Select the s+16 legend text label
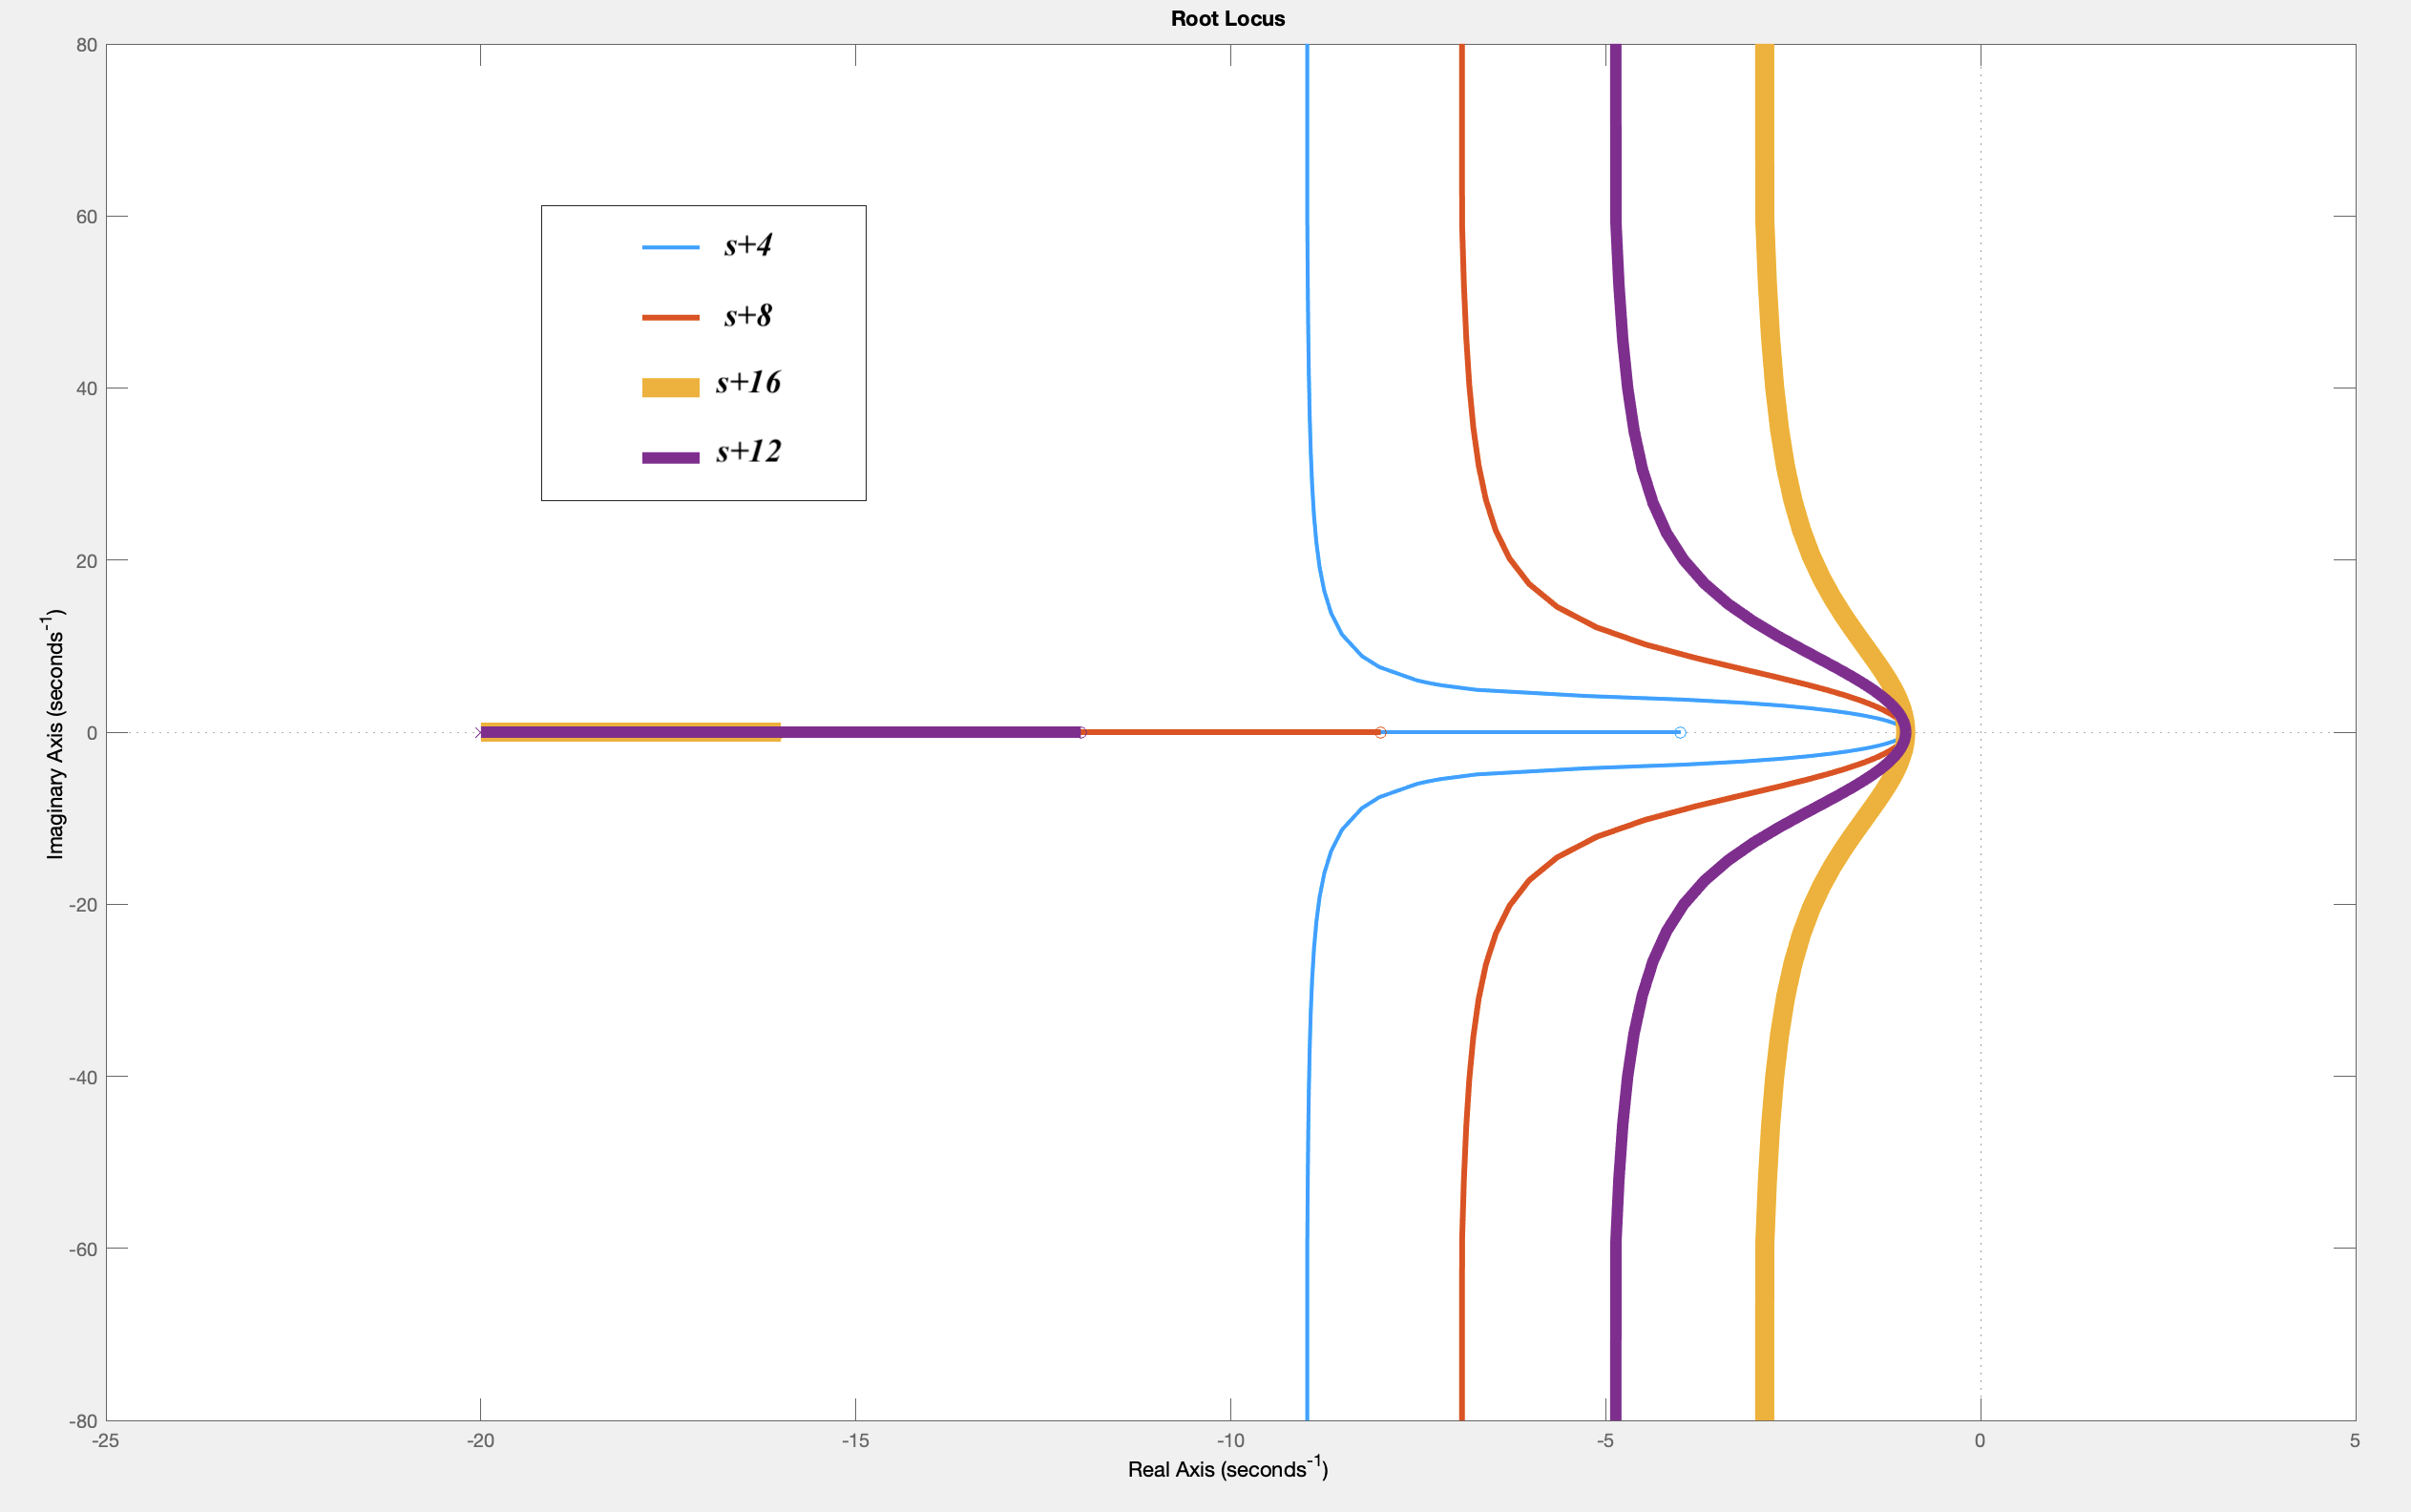The height and width of the screenshot is (1512, 2411). click(748, 383)
